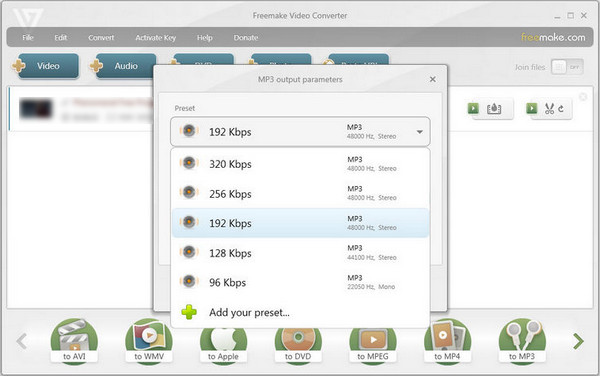The height and width of the screenshot is (376, 600).
Task: Open the Edit menu
Action: 60,37
